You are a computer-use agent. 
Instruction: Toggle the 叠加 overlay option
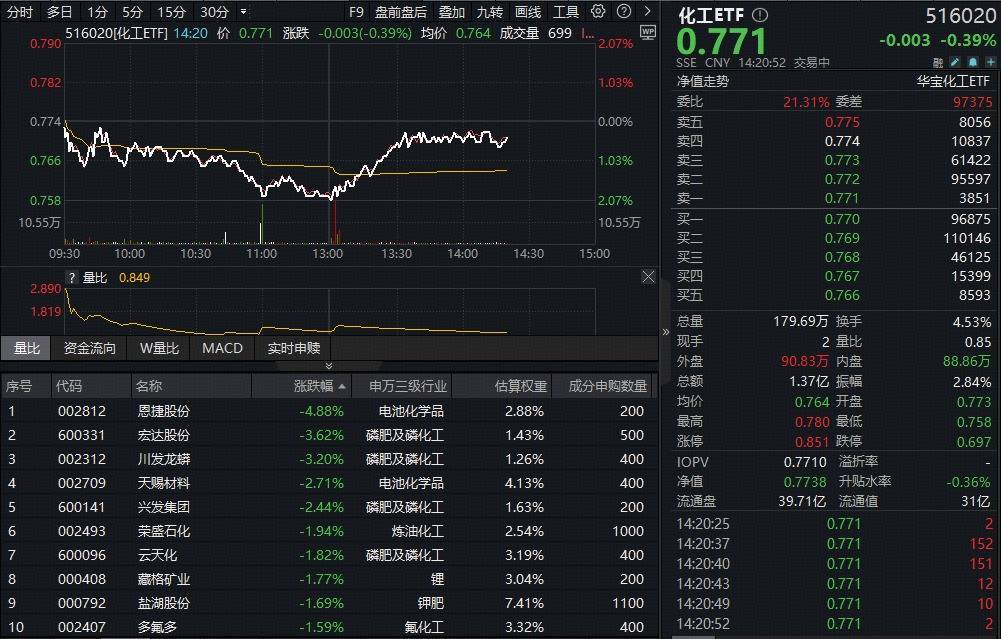[452, 12]
